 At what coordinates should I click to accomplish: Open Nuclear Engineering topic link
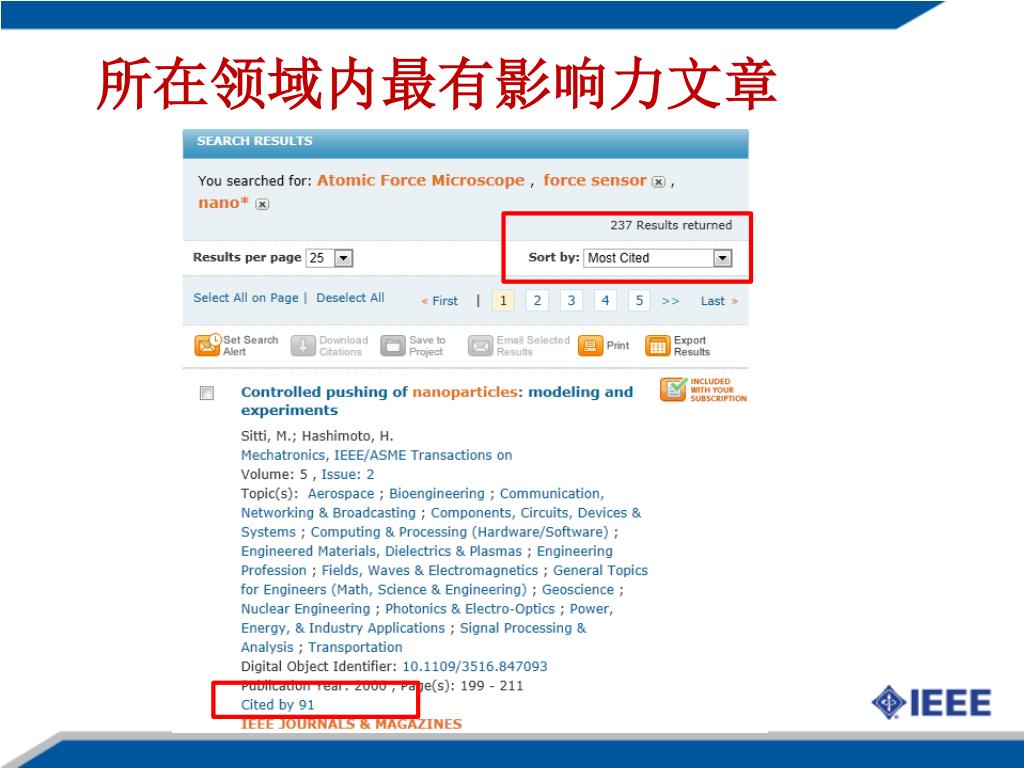(x=306, y=609)
